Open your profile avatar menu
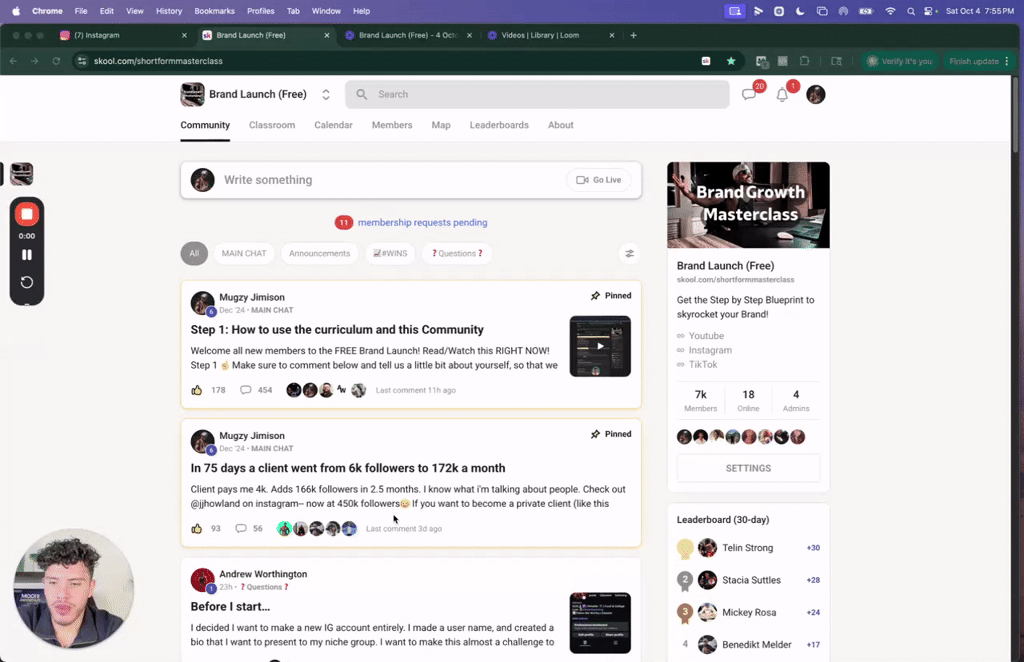This screenshot has height=662, width=1024. [x=815, y=94]
